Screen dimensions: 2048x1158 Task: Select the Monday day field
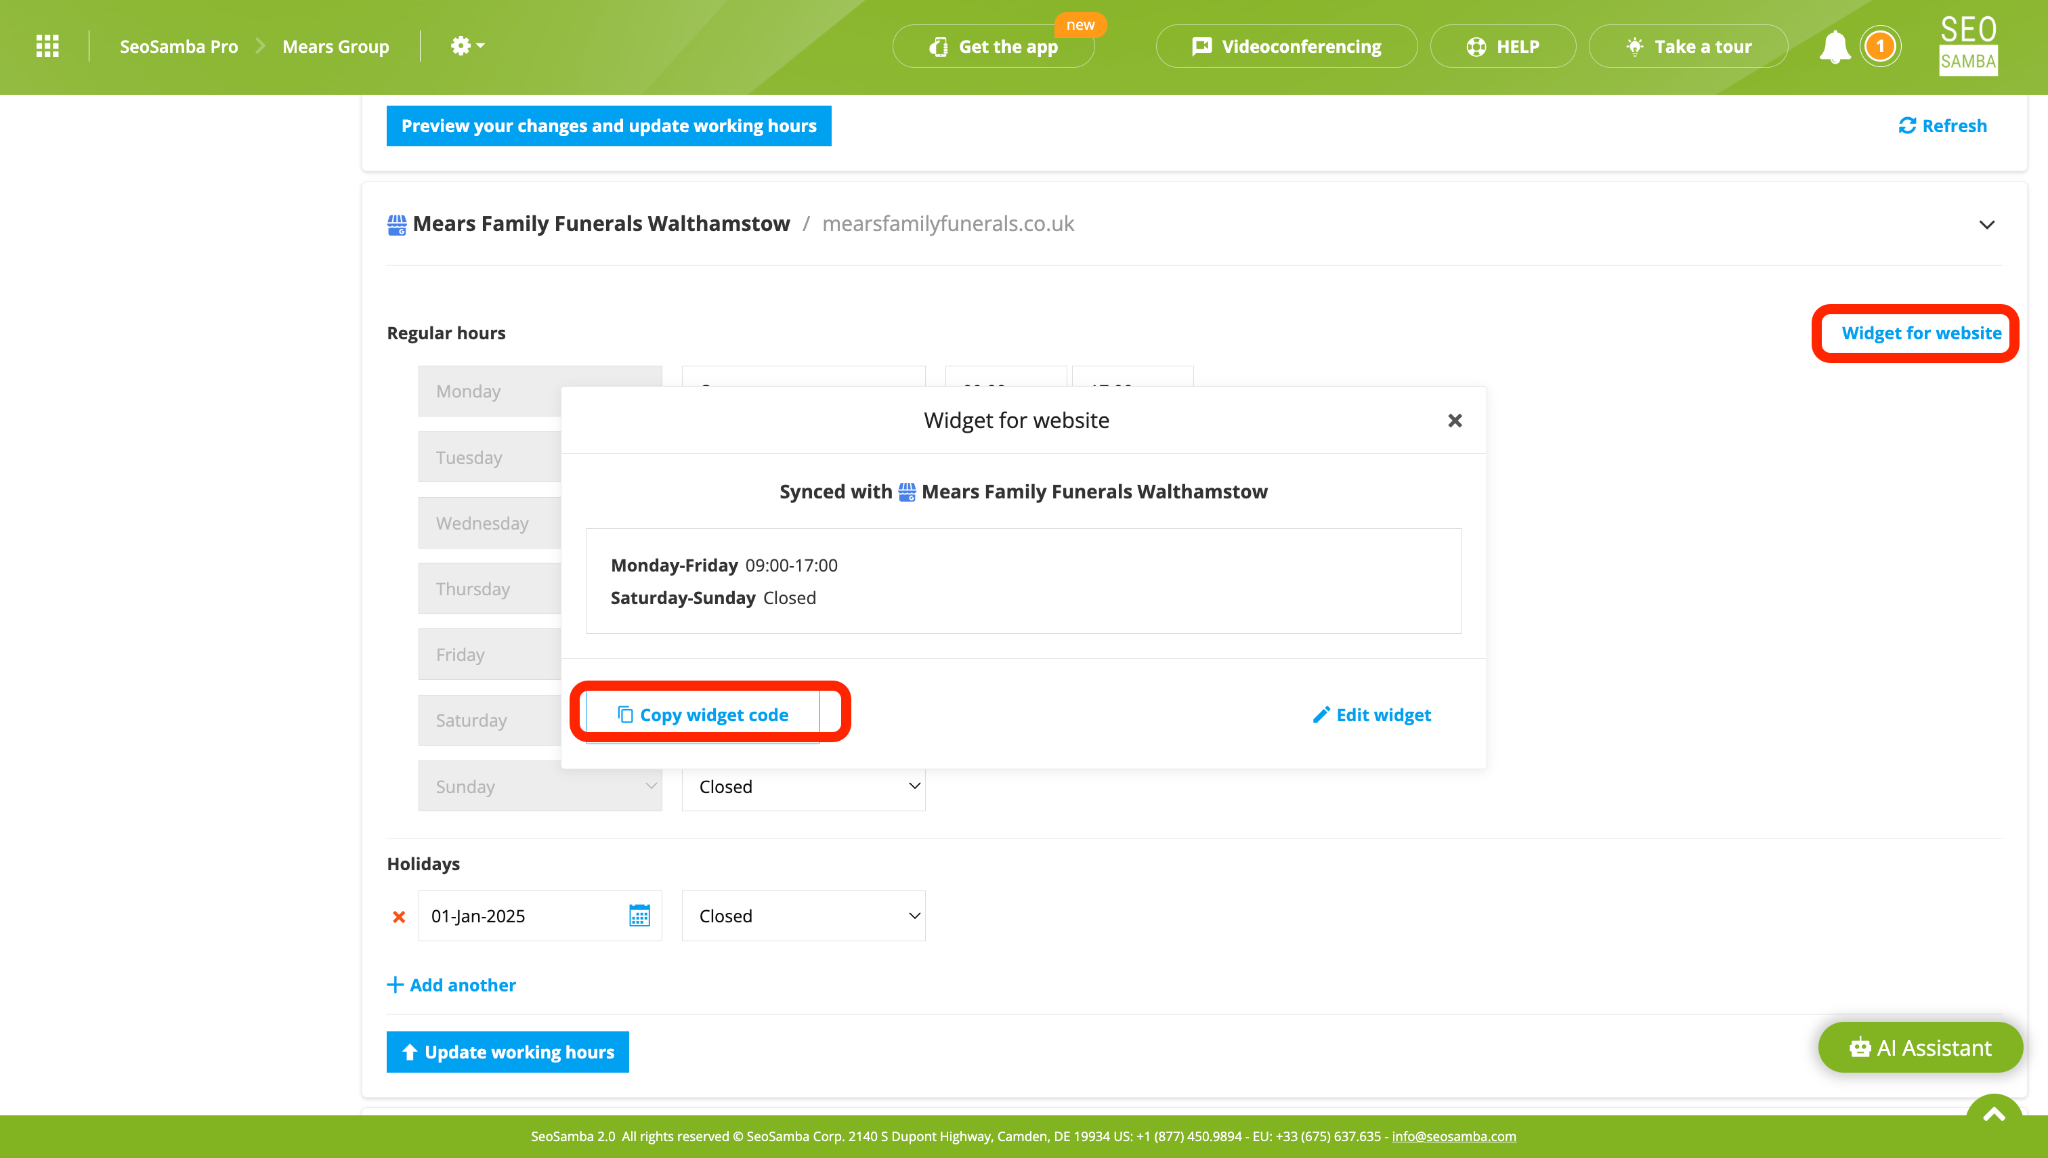[490, 392]
